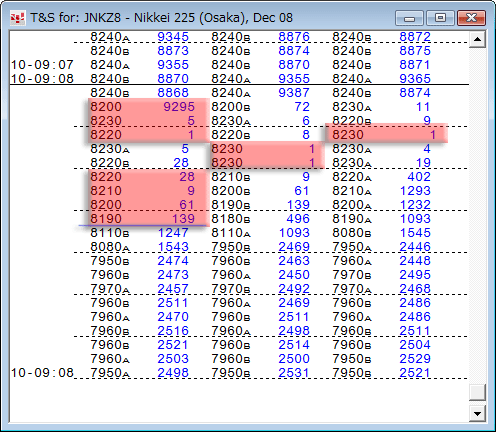Click price 8210A
Image resolution: width=496 pixels, height=432 pixels.
click(x=352, y=191)
